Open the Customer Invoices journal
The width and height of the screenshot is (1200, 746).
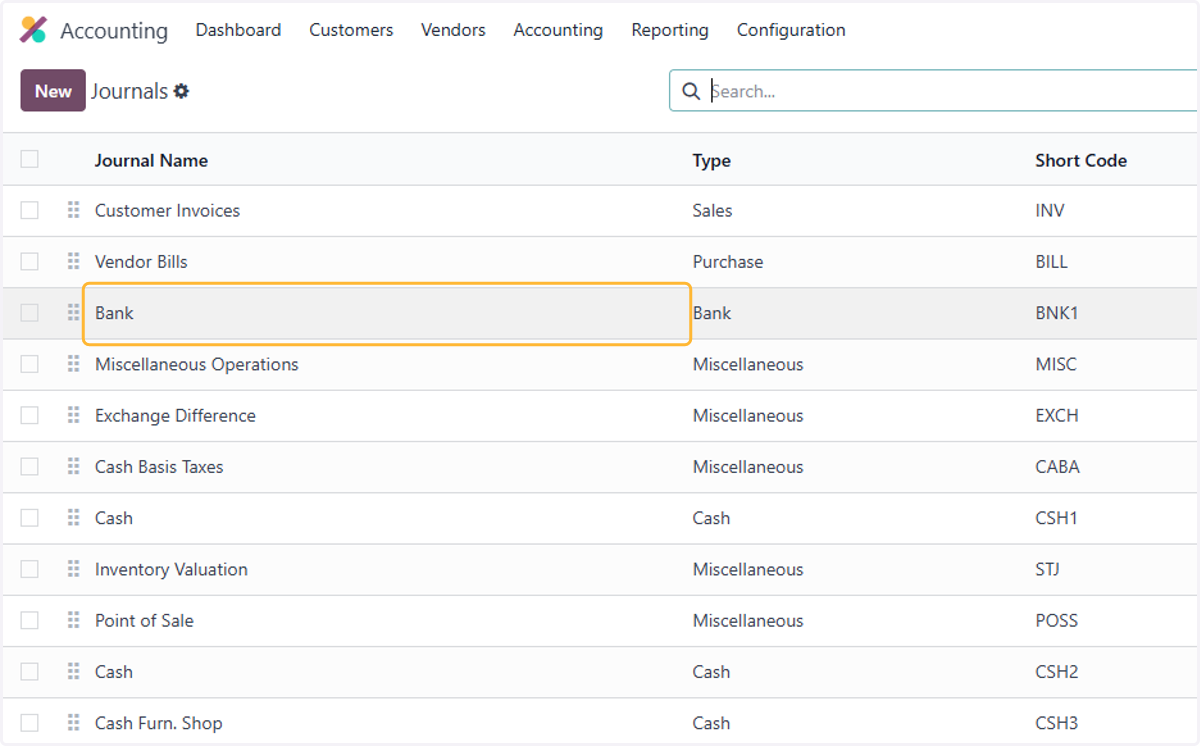click(167, 210)
